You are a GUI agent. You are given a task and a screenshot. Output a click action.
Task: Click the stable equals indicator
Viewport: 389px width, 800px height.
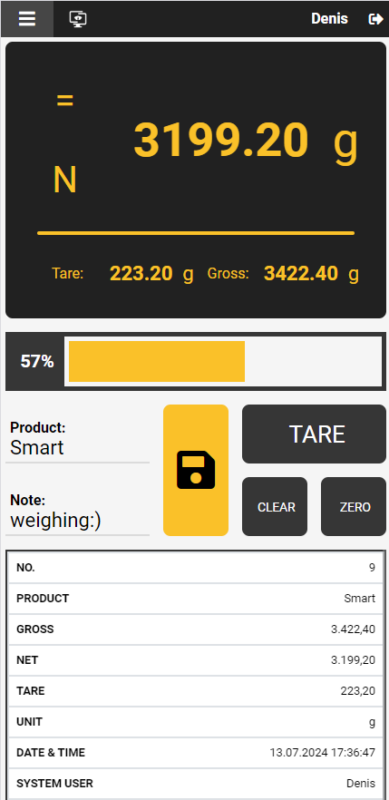click(x=65, y=101)
